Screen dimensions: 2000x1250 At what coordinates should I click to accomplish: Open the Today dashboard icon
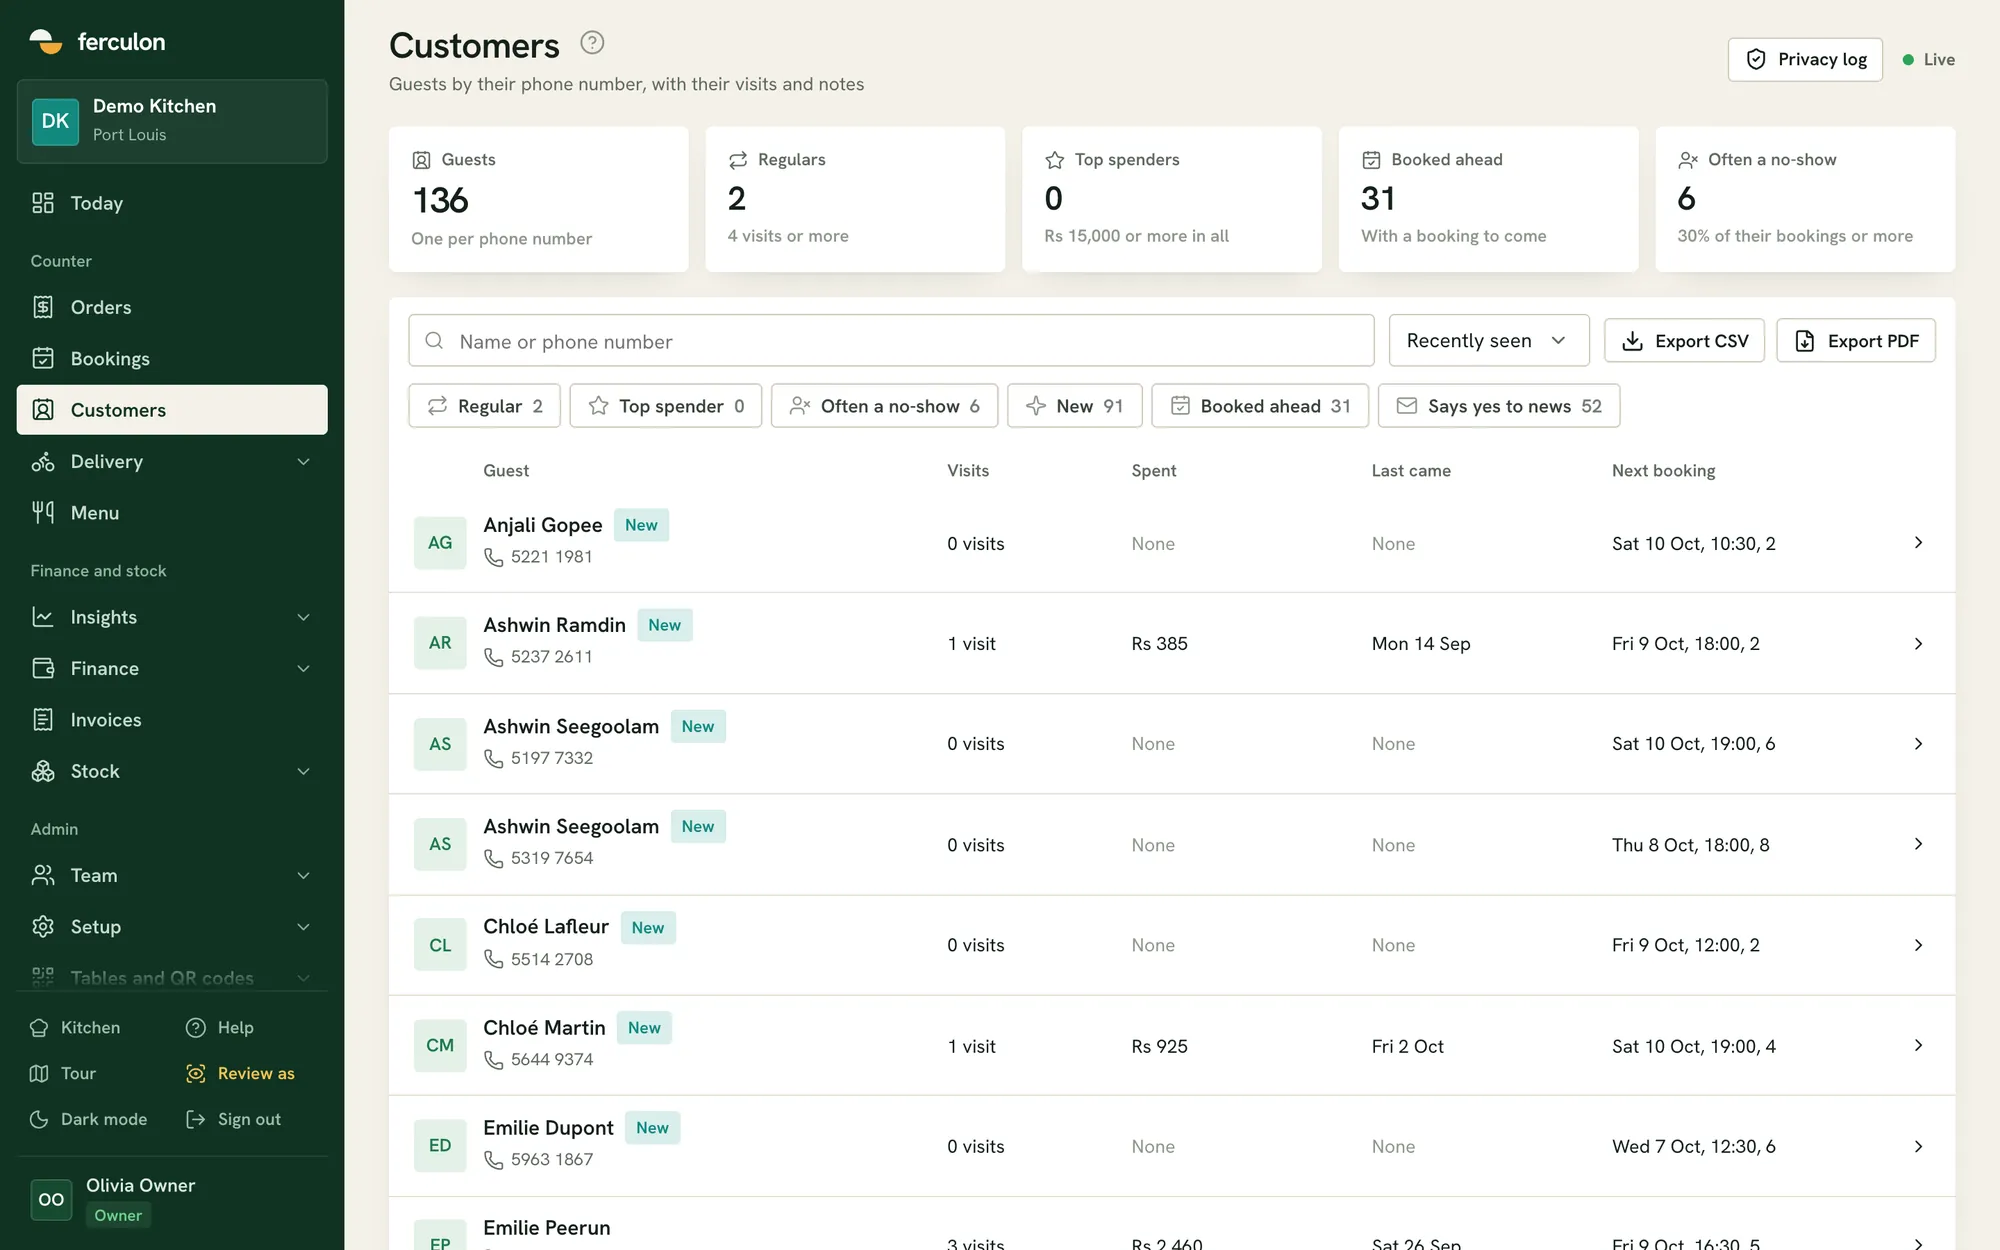pos(43,203)
